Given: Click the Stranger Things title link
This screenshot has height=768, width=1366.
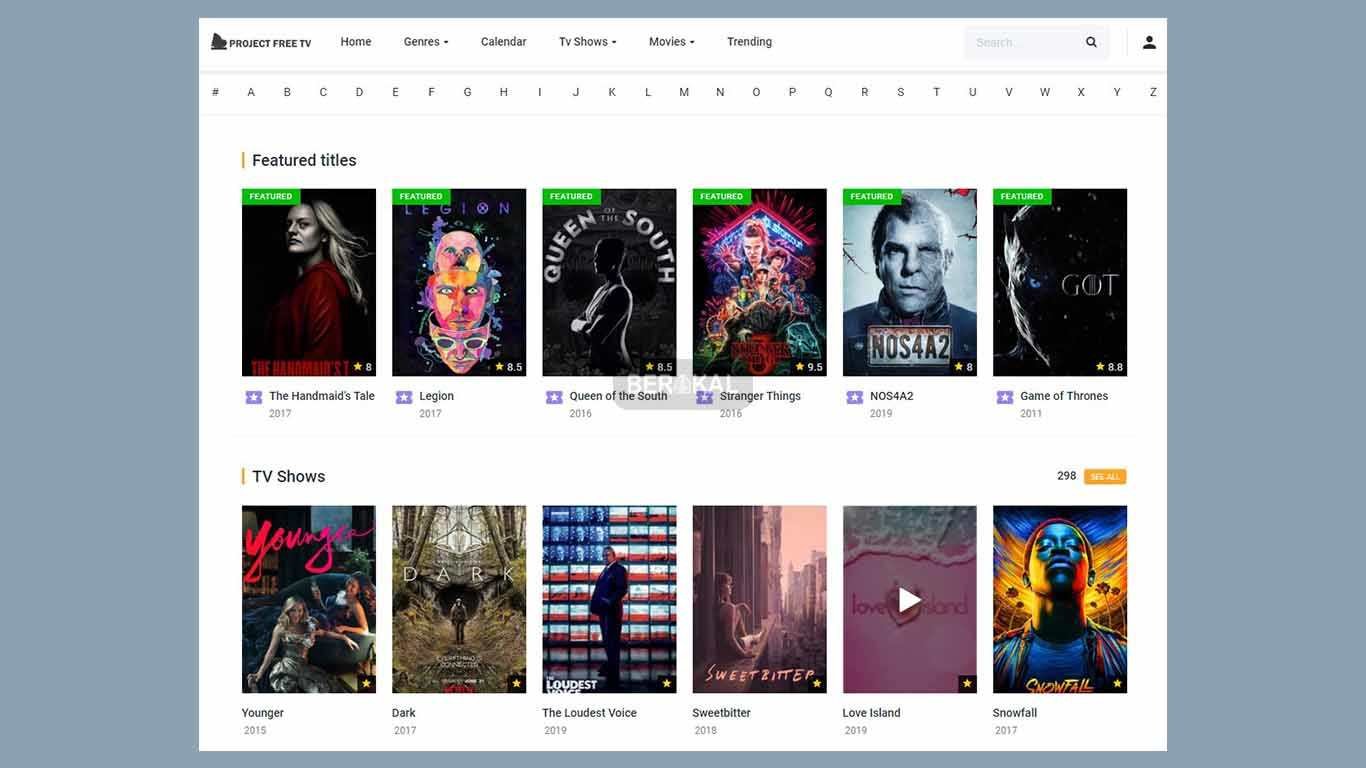Looking at the screenshot, I should tap(761, 396).
